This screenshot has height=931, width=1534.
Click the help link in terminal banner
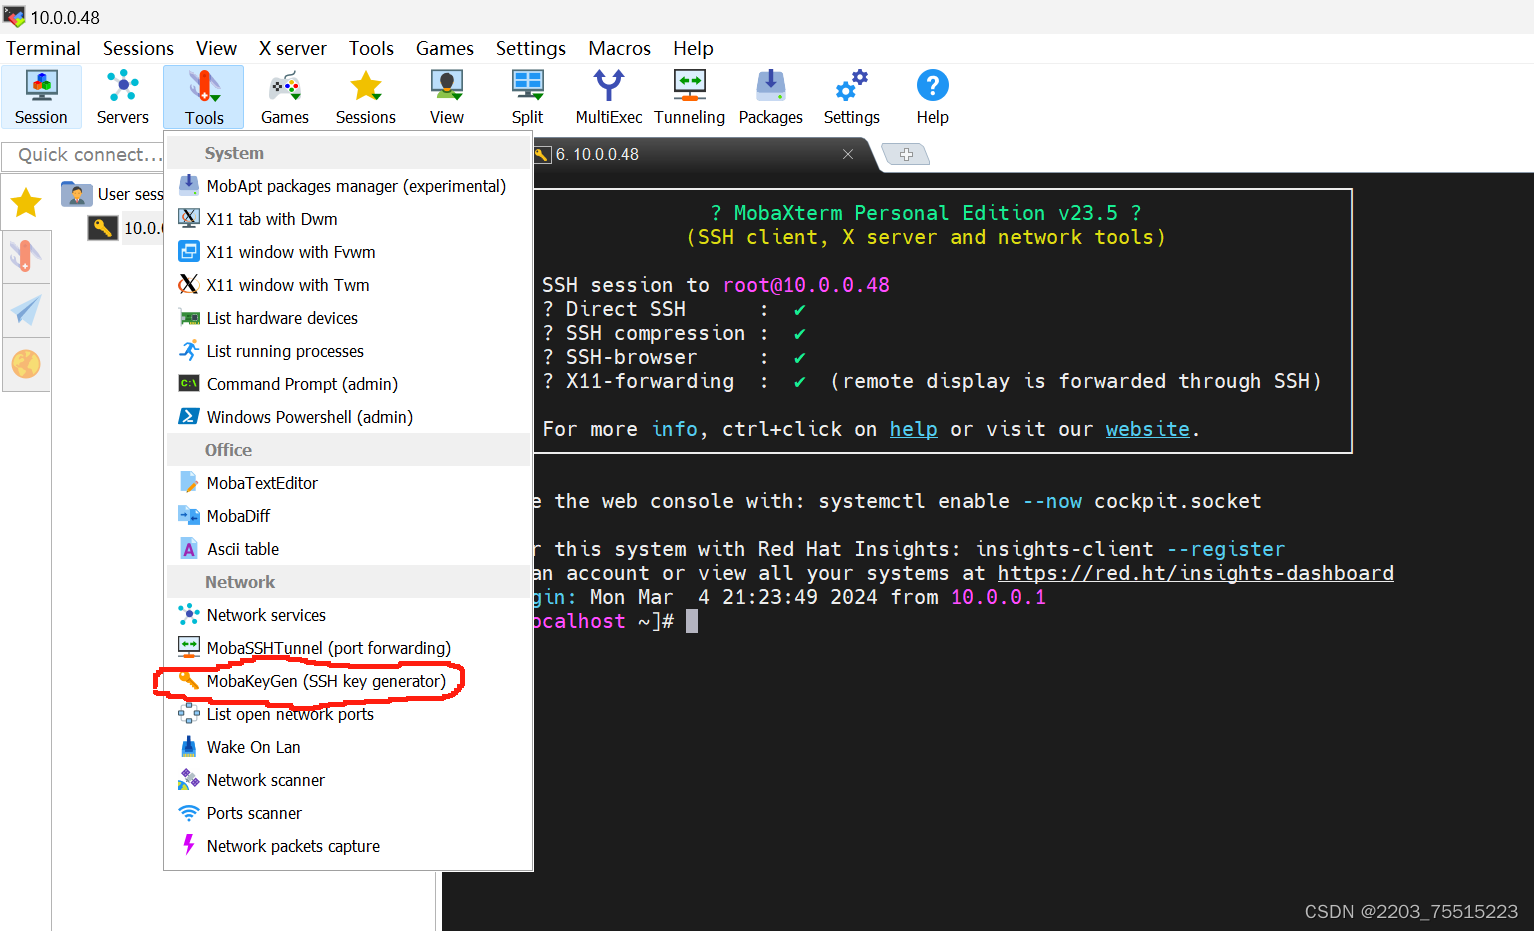coord(913,428)
